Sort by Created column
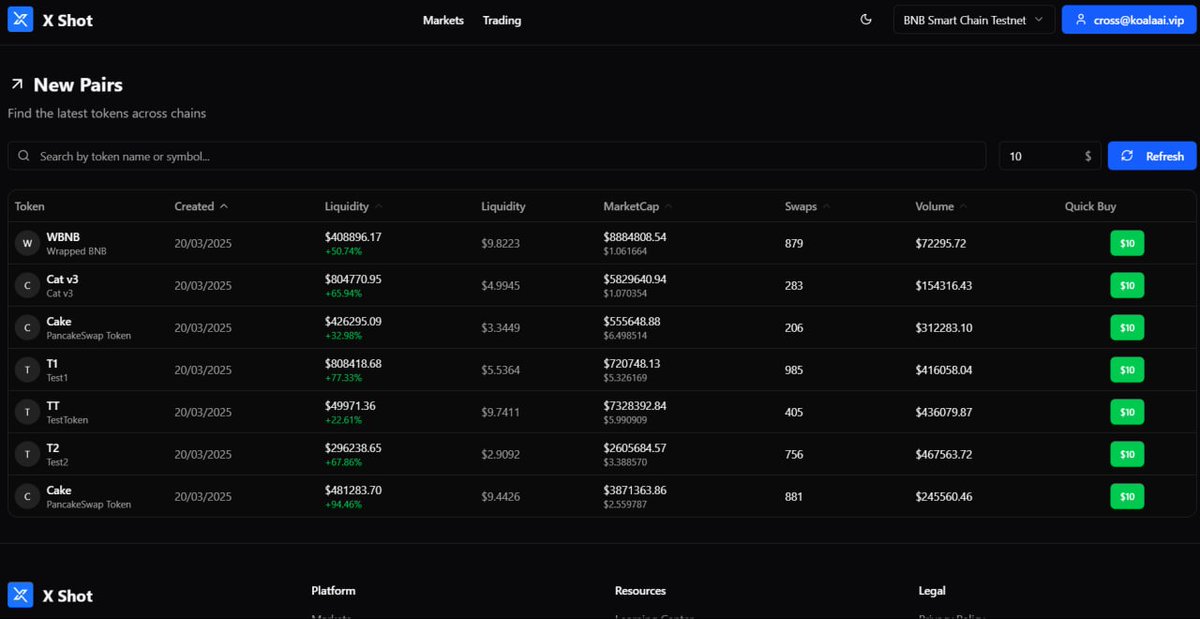The width and height of the screenshot is (1200, 619). (x=201, y=206)
